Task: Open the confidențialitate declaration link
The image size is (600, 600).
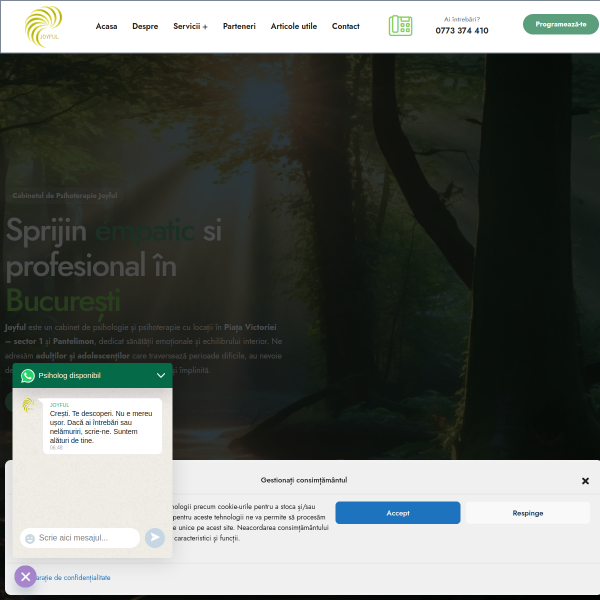Action: (x=73, y=577)
